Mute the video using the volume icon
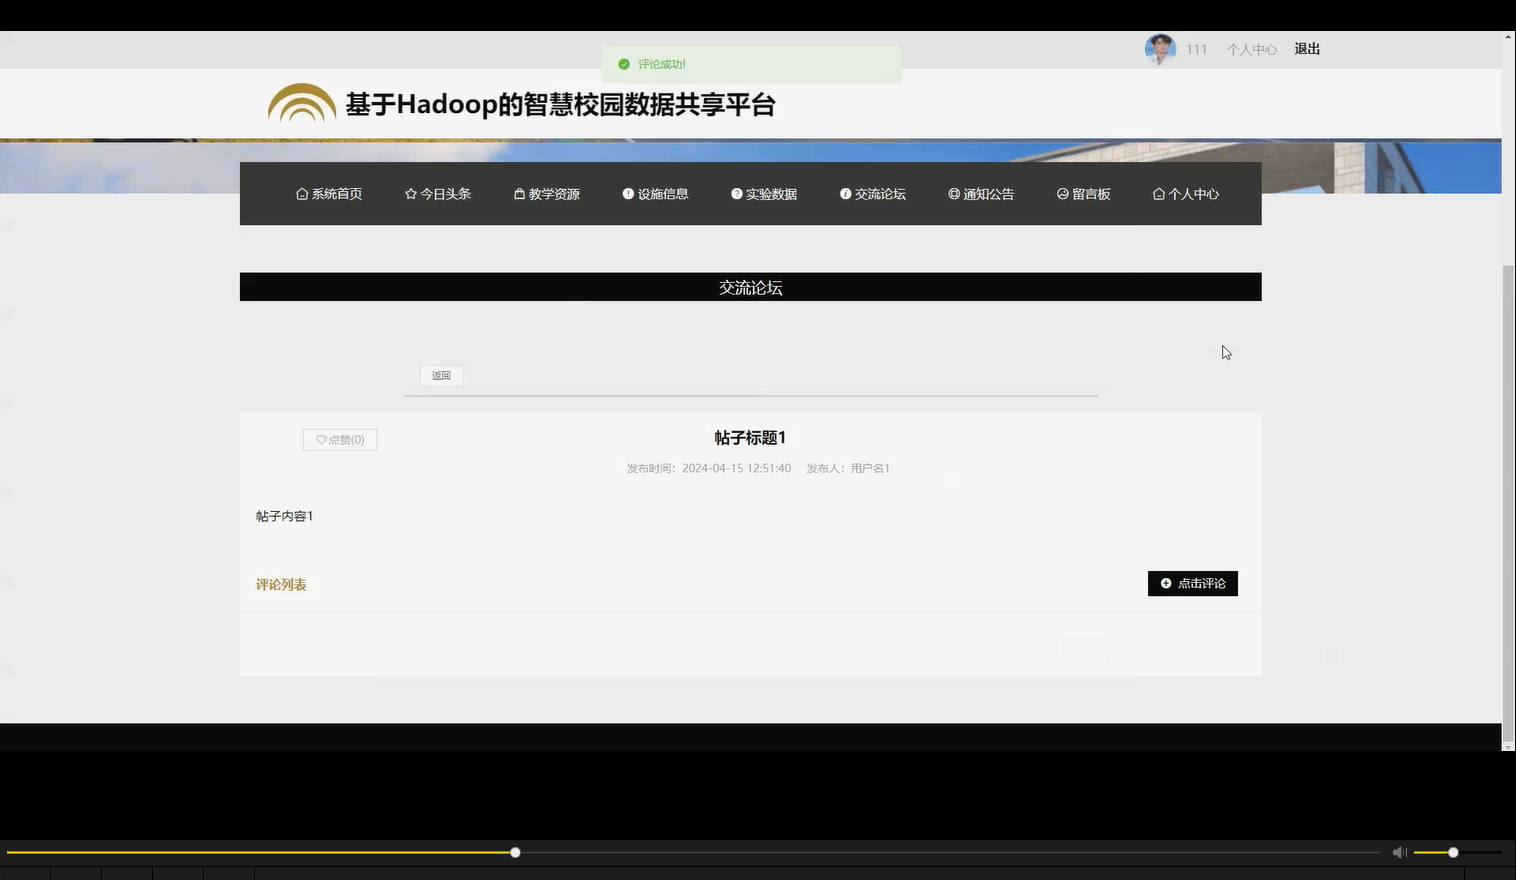The height and width of the screenshot is (880, 1516). pyautogui.click(x=1399, y=852)
